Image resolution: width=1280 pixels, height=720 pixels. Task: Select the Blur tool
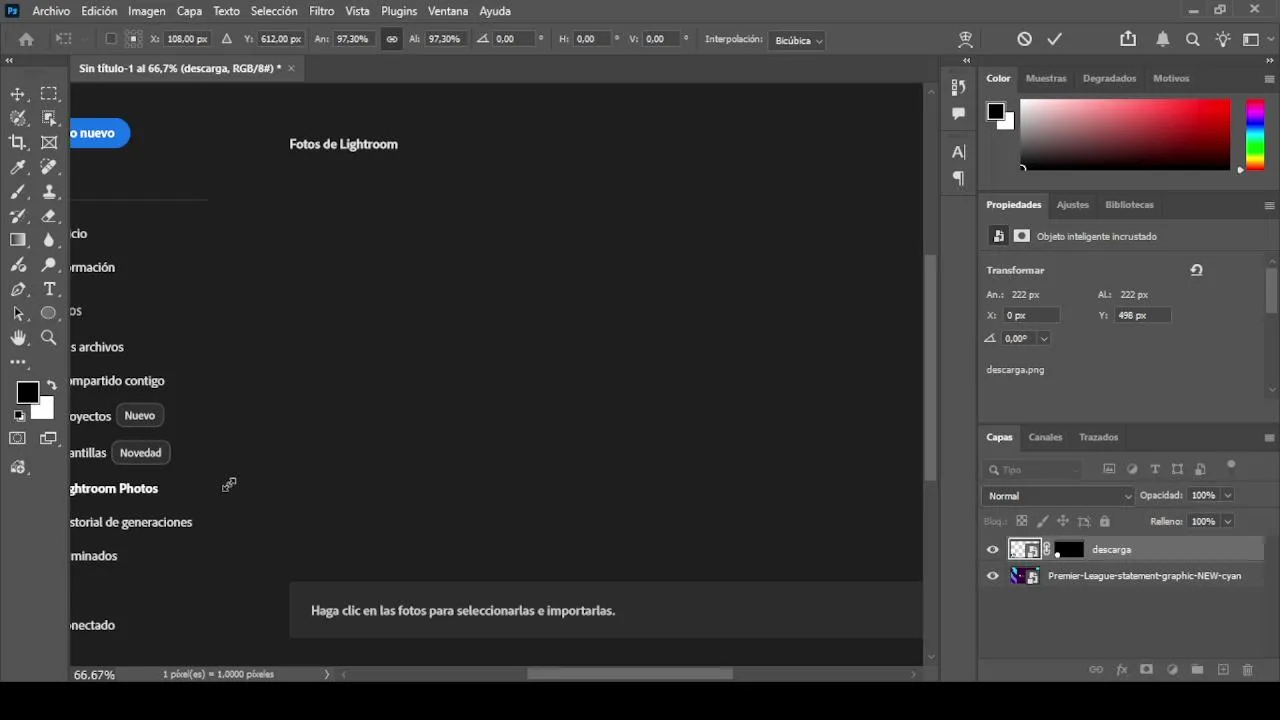pyautogui.click(x=49, y=240)
